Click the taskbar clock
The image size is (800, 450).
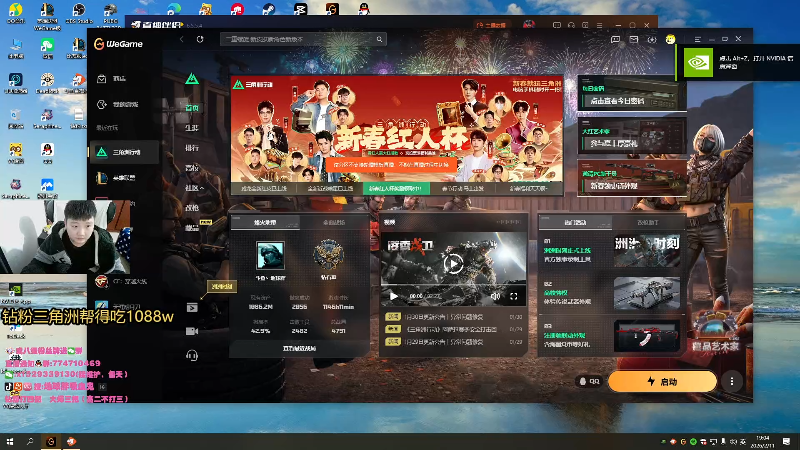(x=763, y=441)
